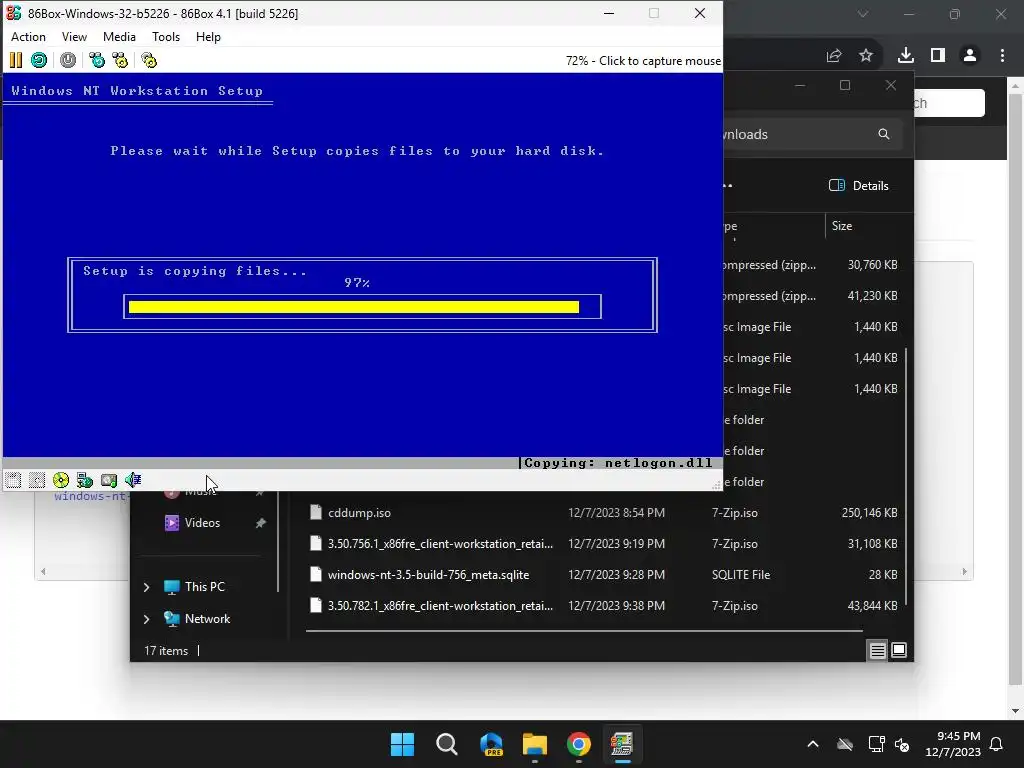Bookmark page with Chrome star icon
The height and width of the screenshot is (768, 1024).
[866, 56]
